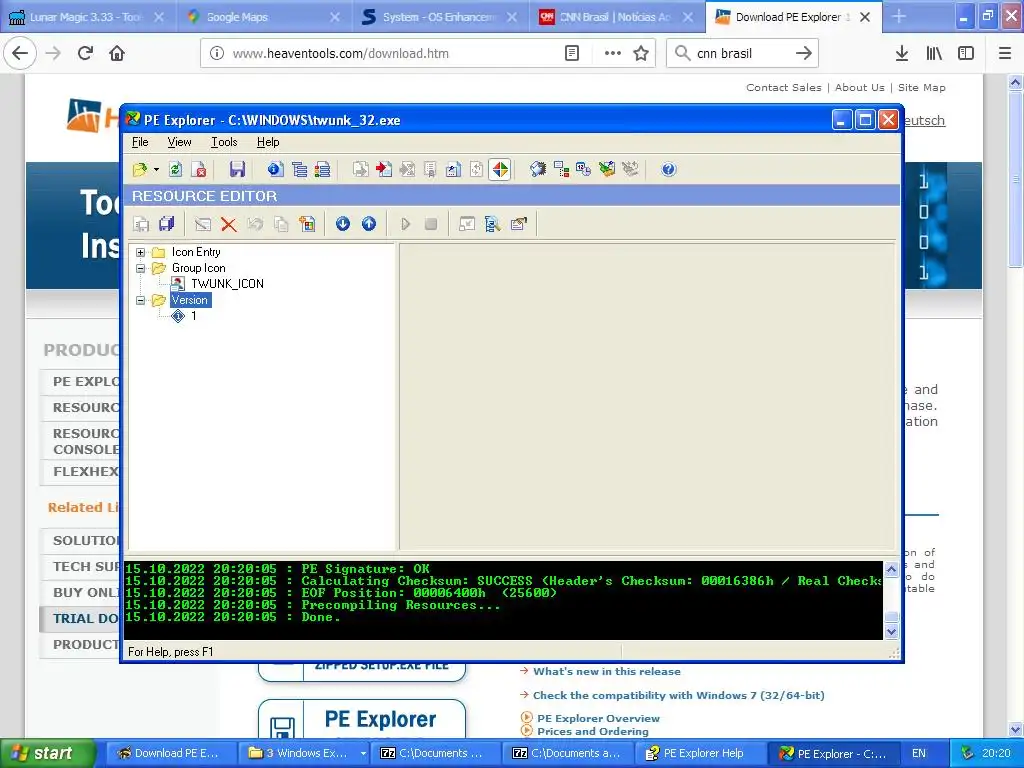This screenshot has height=768, width=1024.
Task: Click the search box containing 'cnn brasil'
Action: pyautogui.click(x=743, y=54)
